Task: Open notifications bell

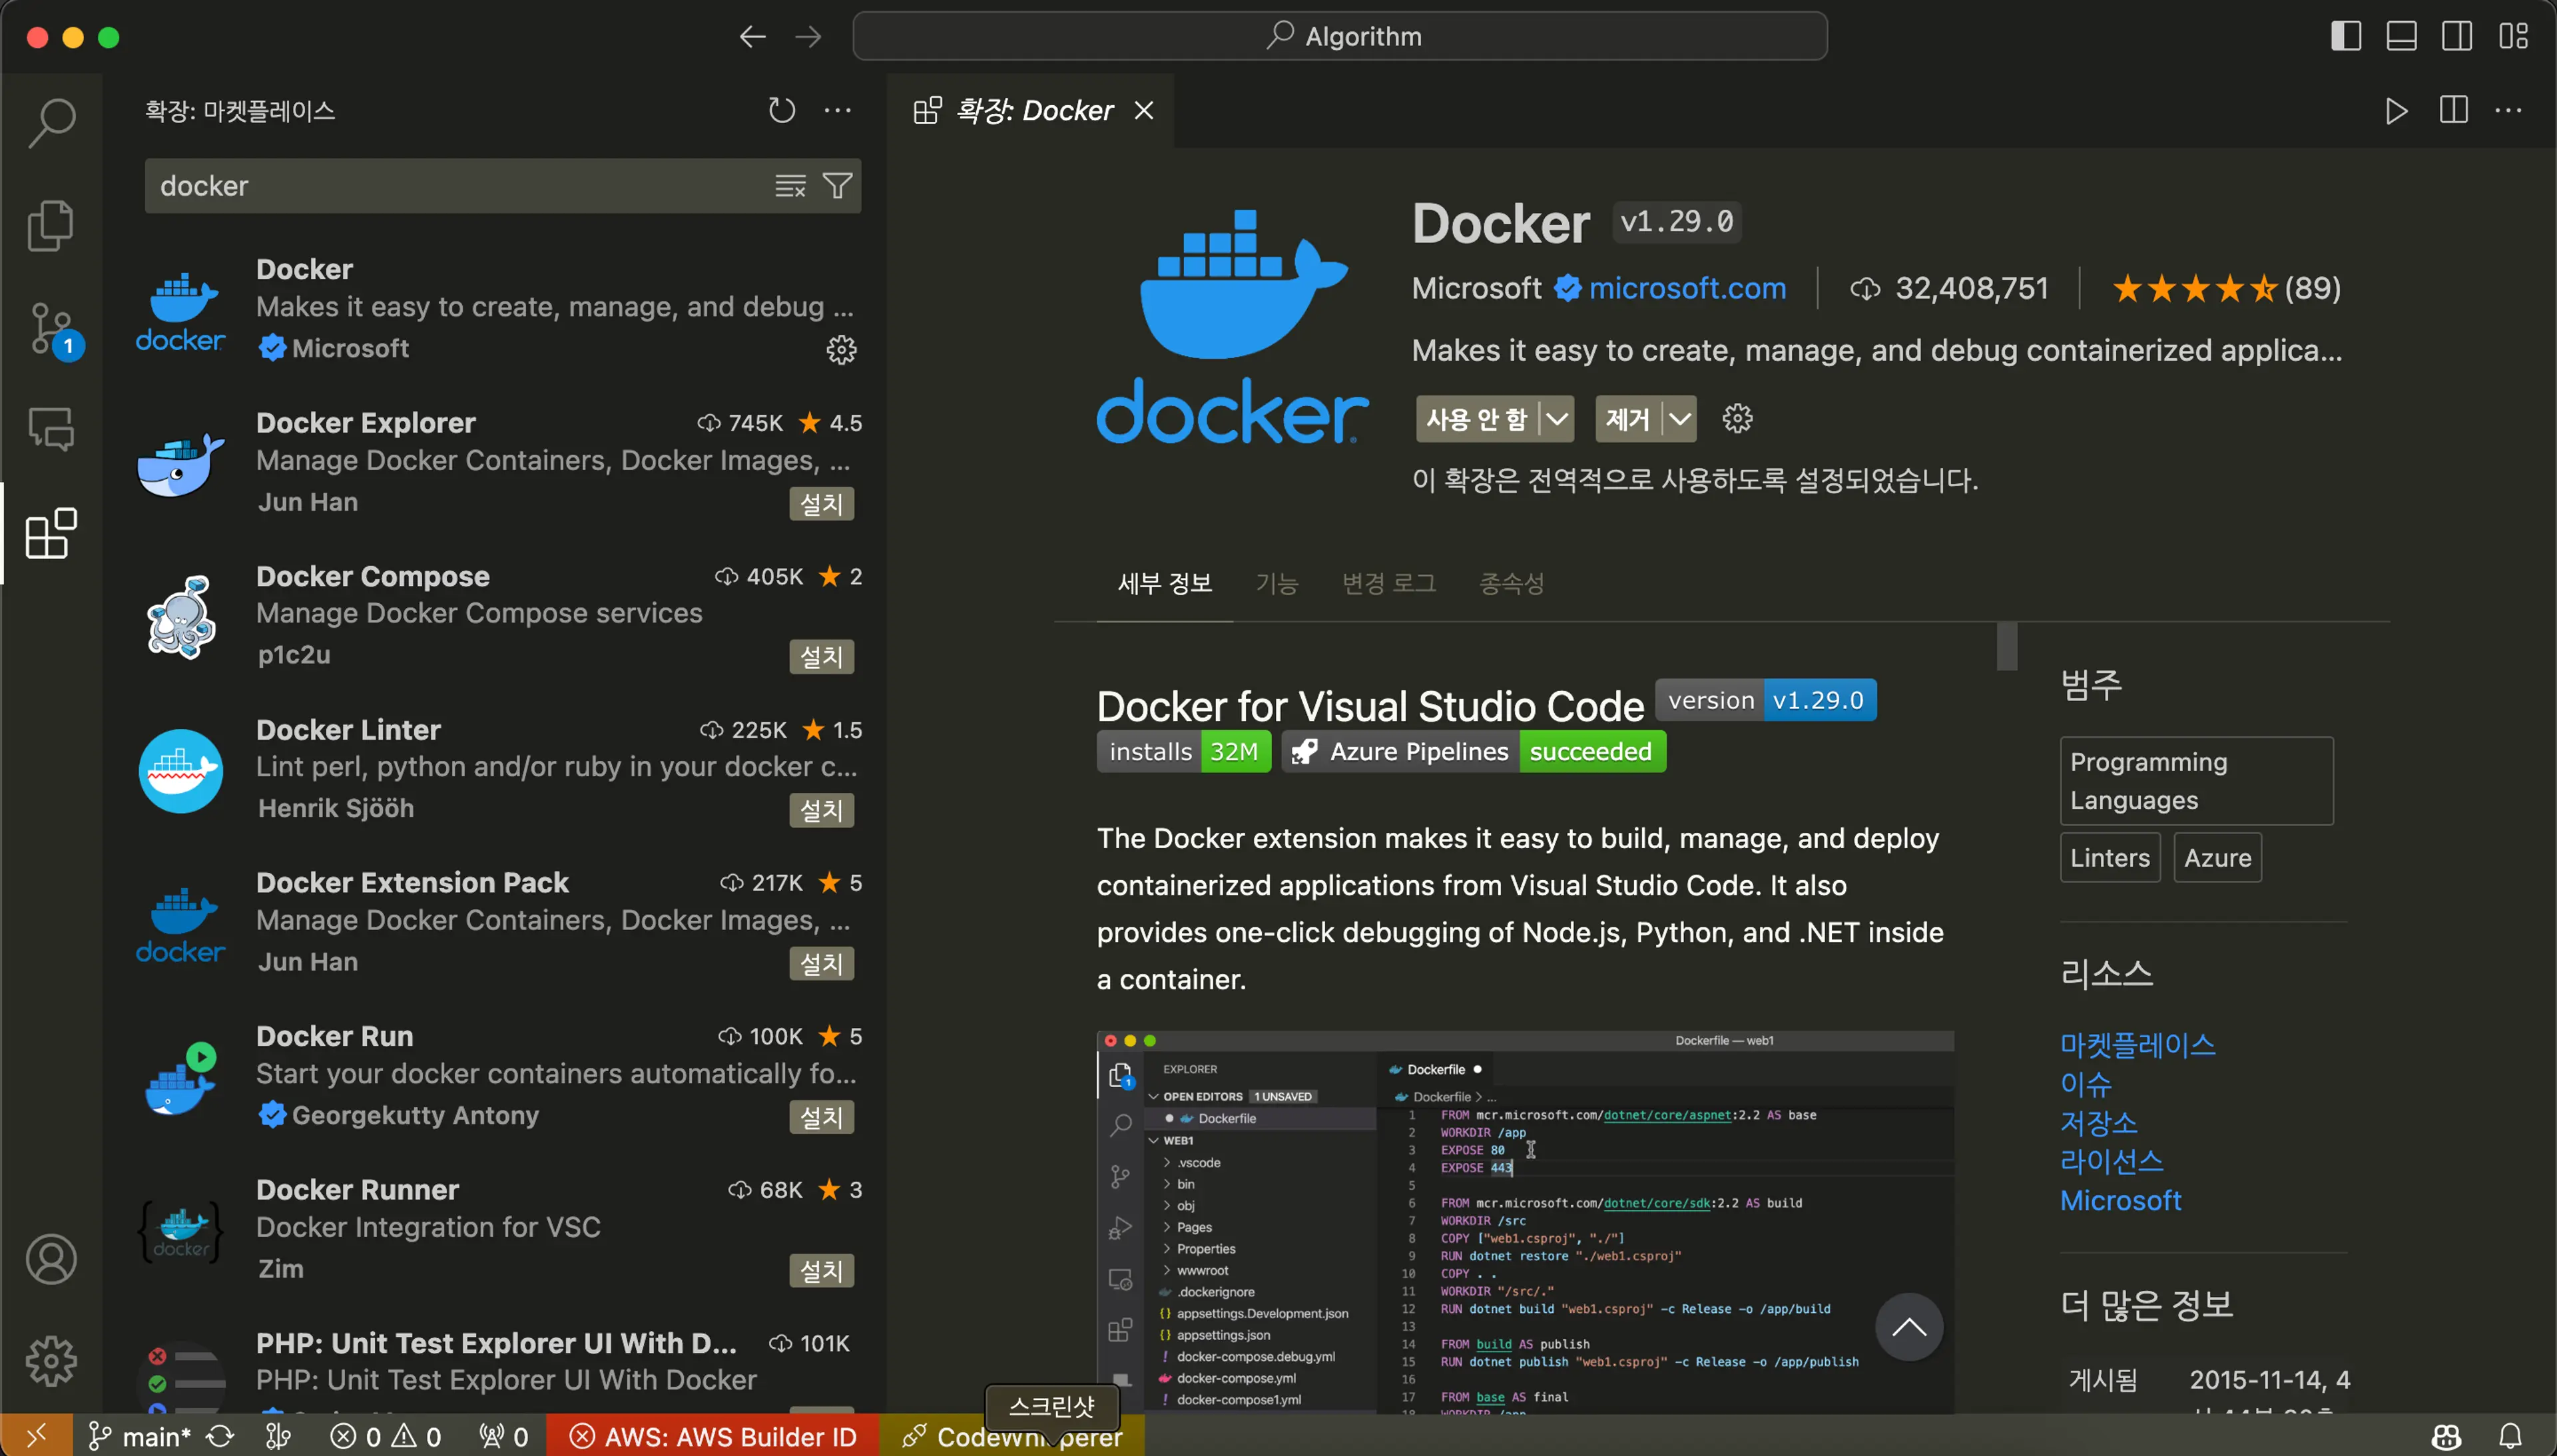Action: (2510, 1436)
